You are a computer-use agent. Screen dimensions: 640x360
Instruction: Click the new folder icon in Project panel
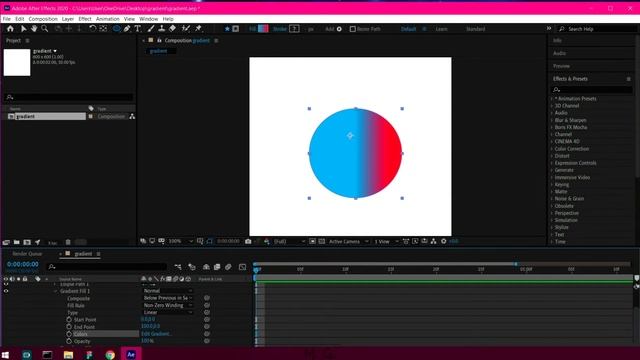click(17, 242)
